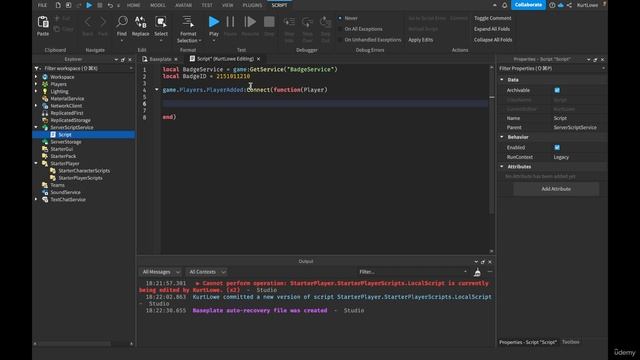Switch to the PLUGINS ribbon tab
Image resolution: width=640 pixels, height=360 pixels.
click(252, 5)
